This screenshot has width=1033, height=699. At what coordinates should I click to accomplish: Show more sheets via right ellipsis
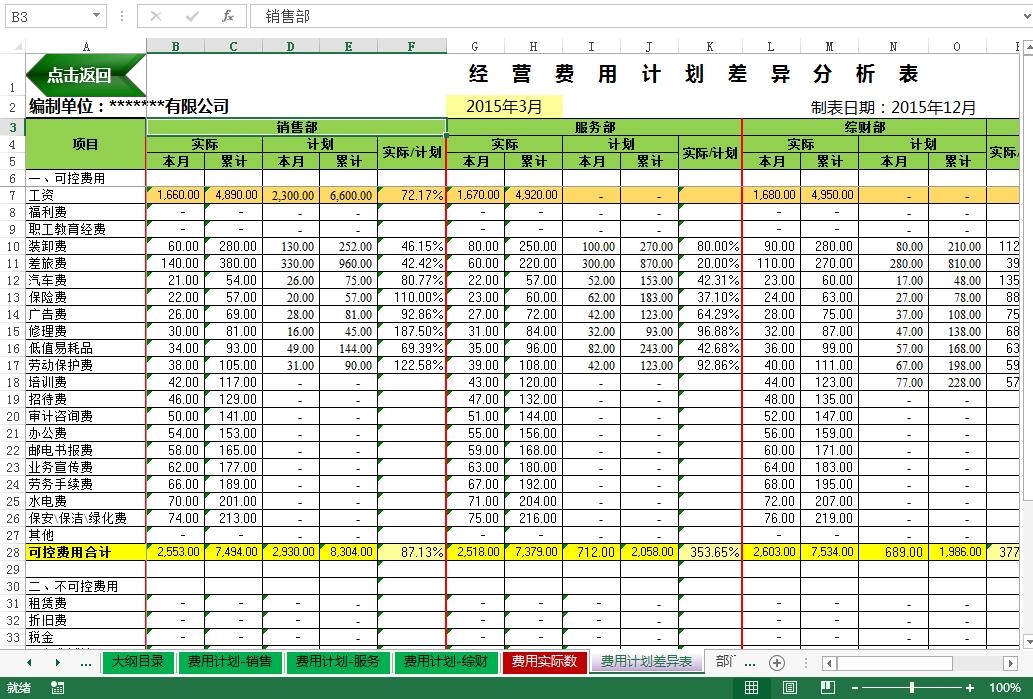749,662
